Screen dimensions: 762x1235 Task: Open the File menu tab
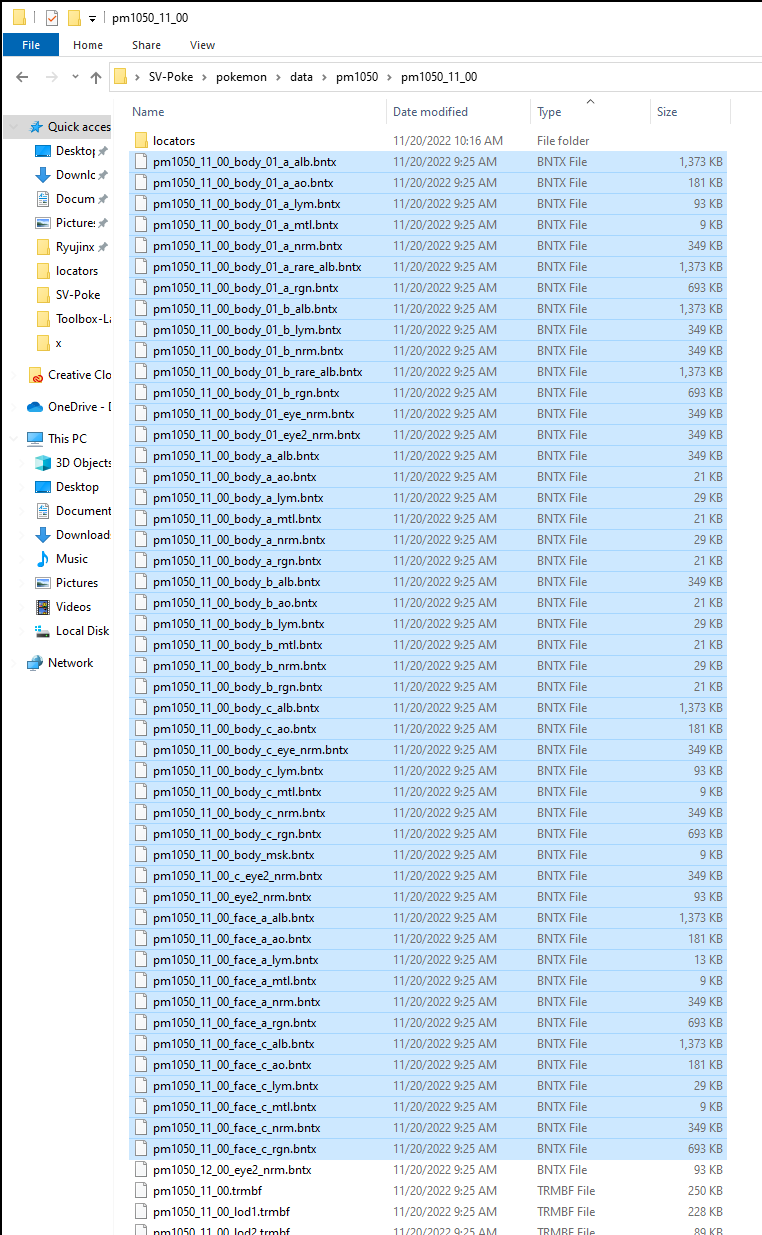(x=31, y=45)
